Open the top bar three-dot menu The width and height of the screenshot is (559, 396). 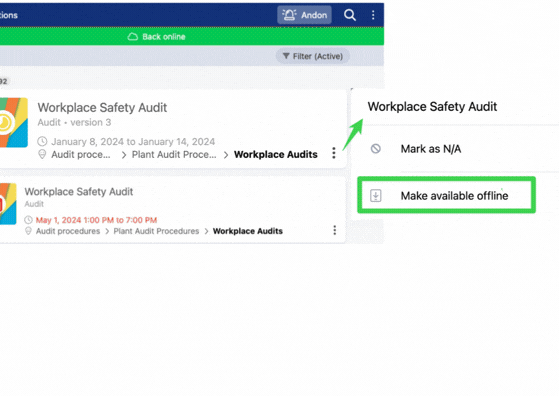(373, 15)
